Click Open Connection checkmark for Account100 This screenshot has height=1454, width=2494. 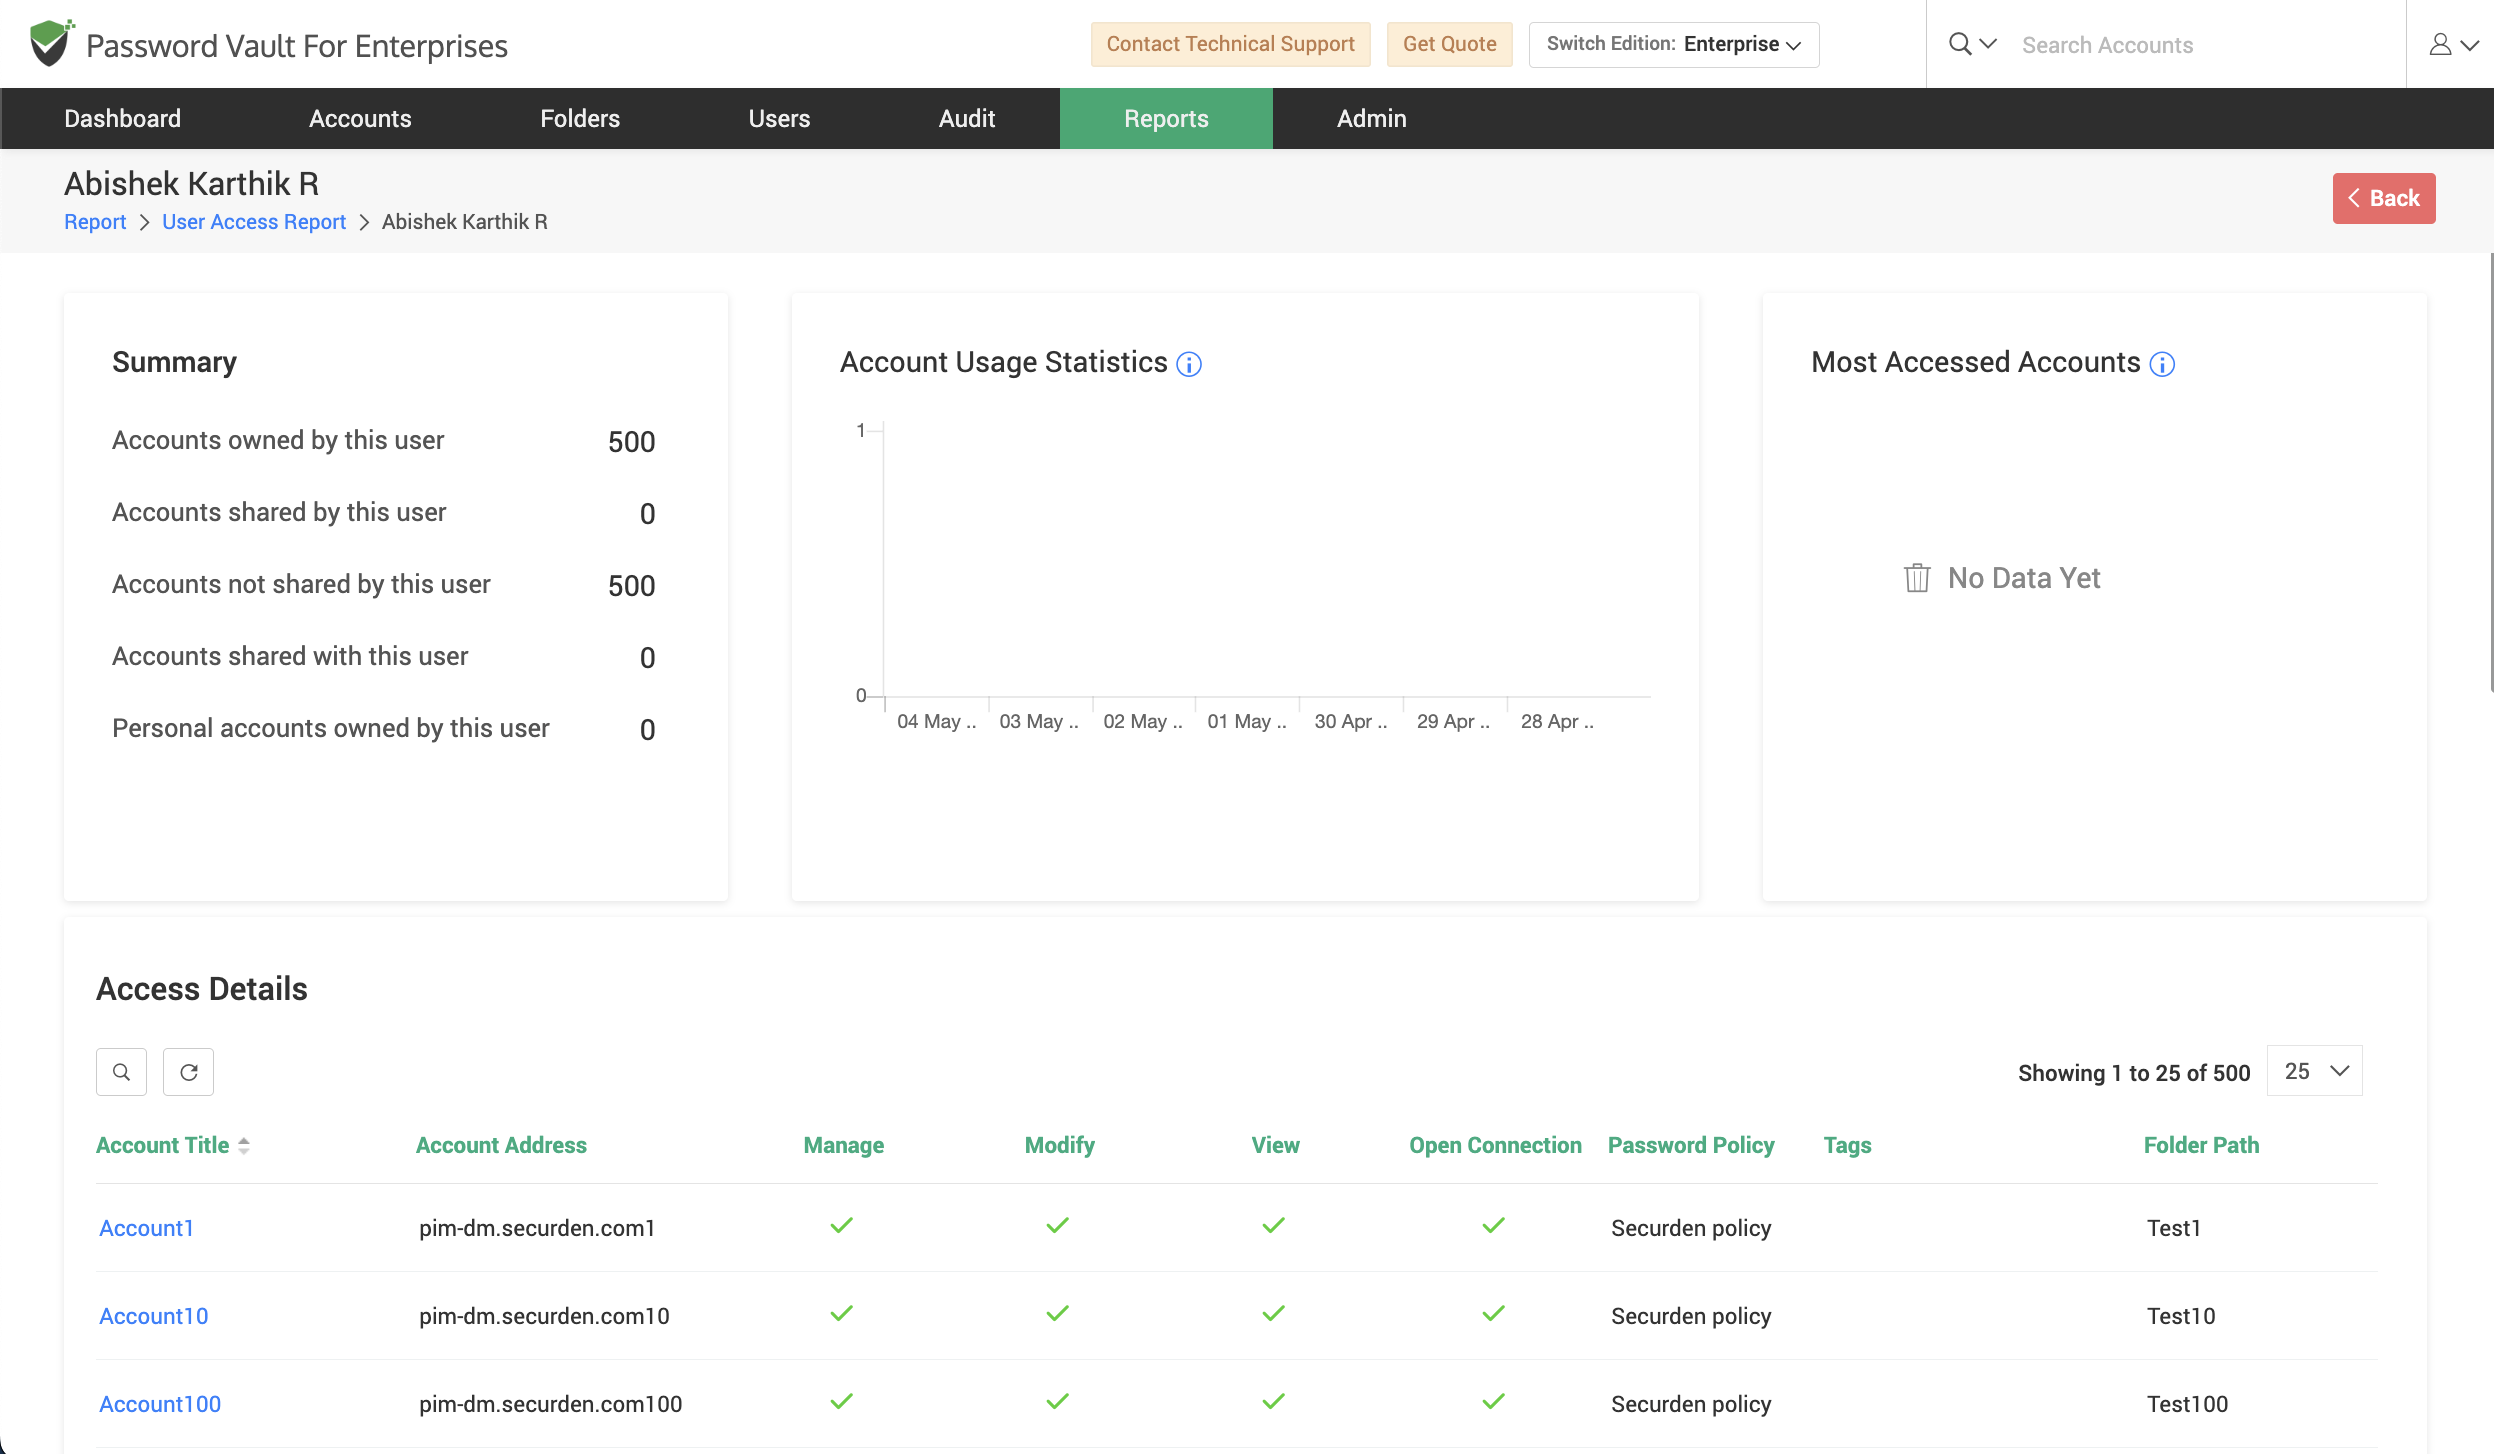pyautogui.click(x=1494, y=1401)
